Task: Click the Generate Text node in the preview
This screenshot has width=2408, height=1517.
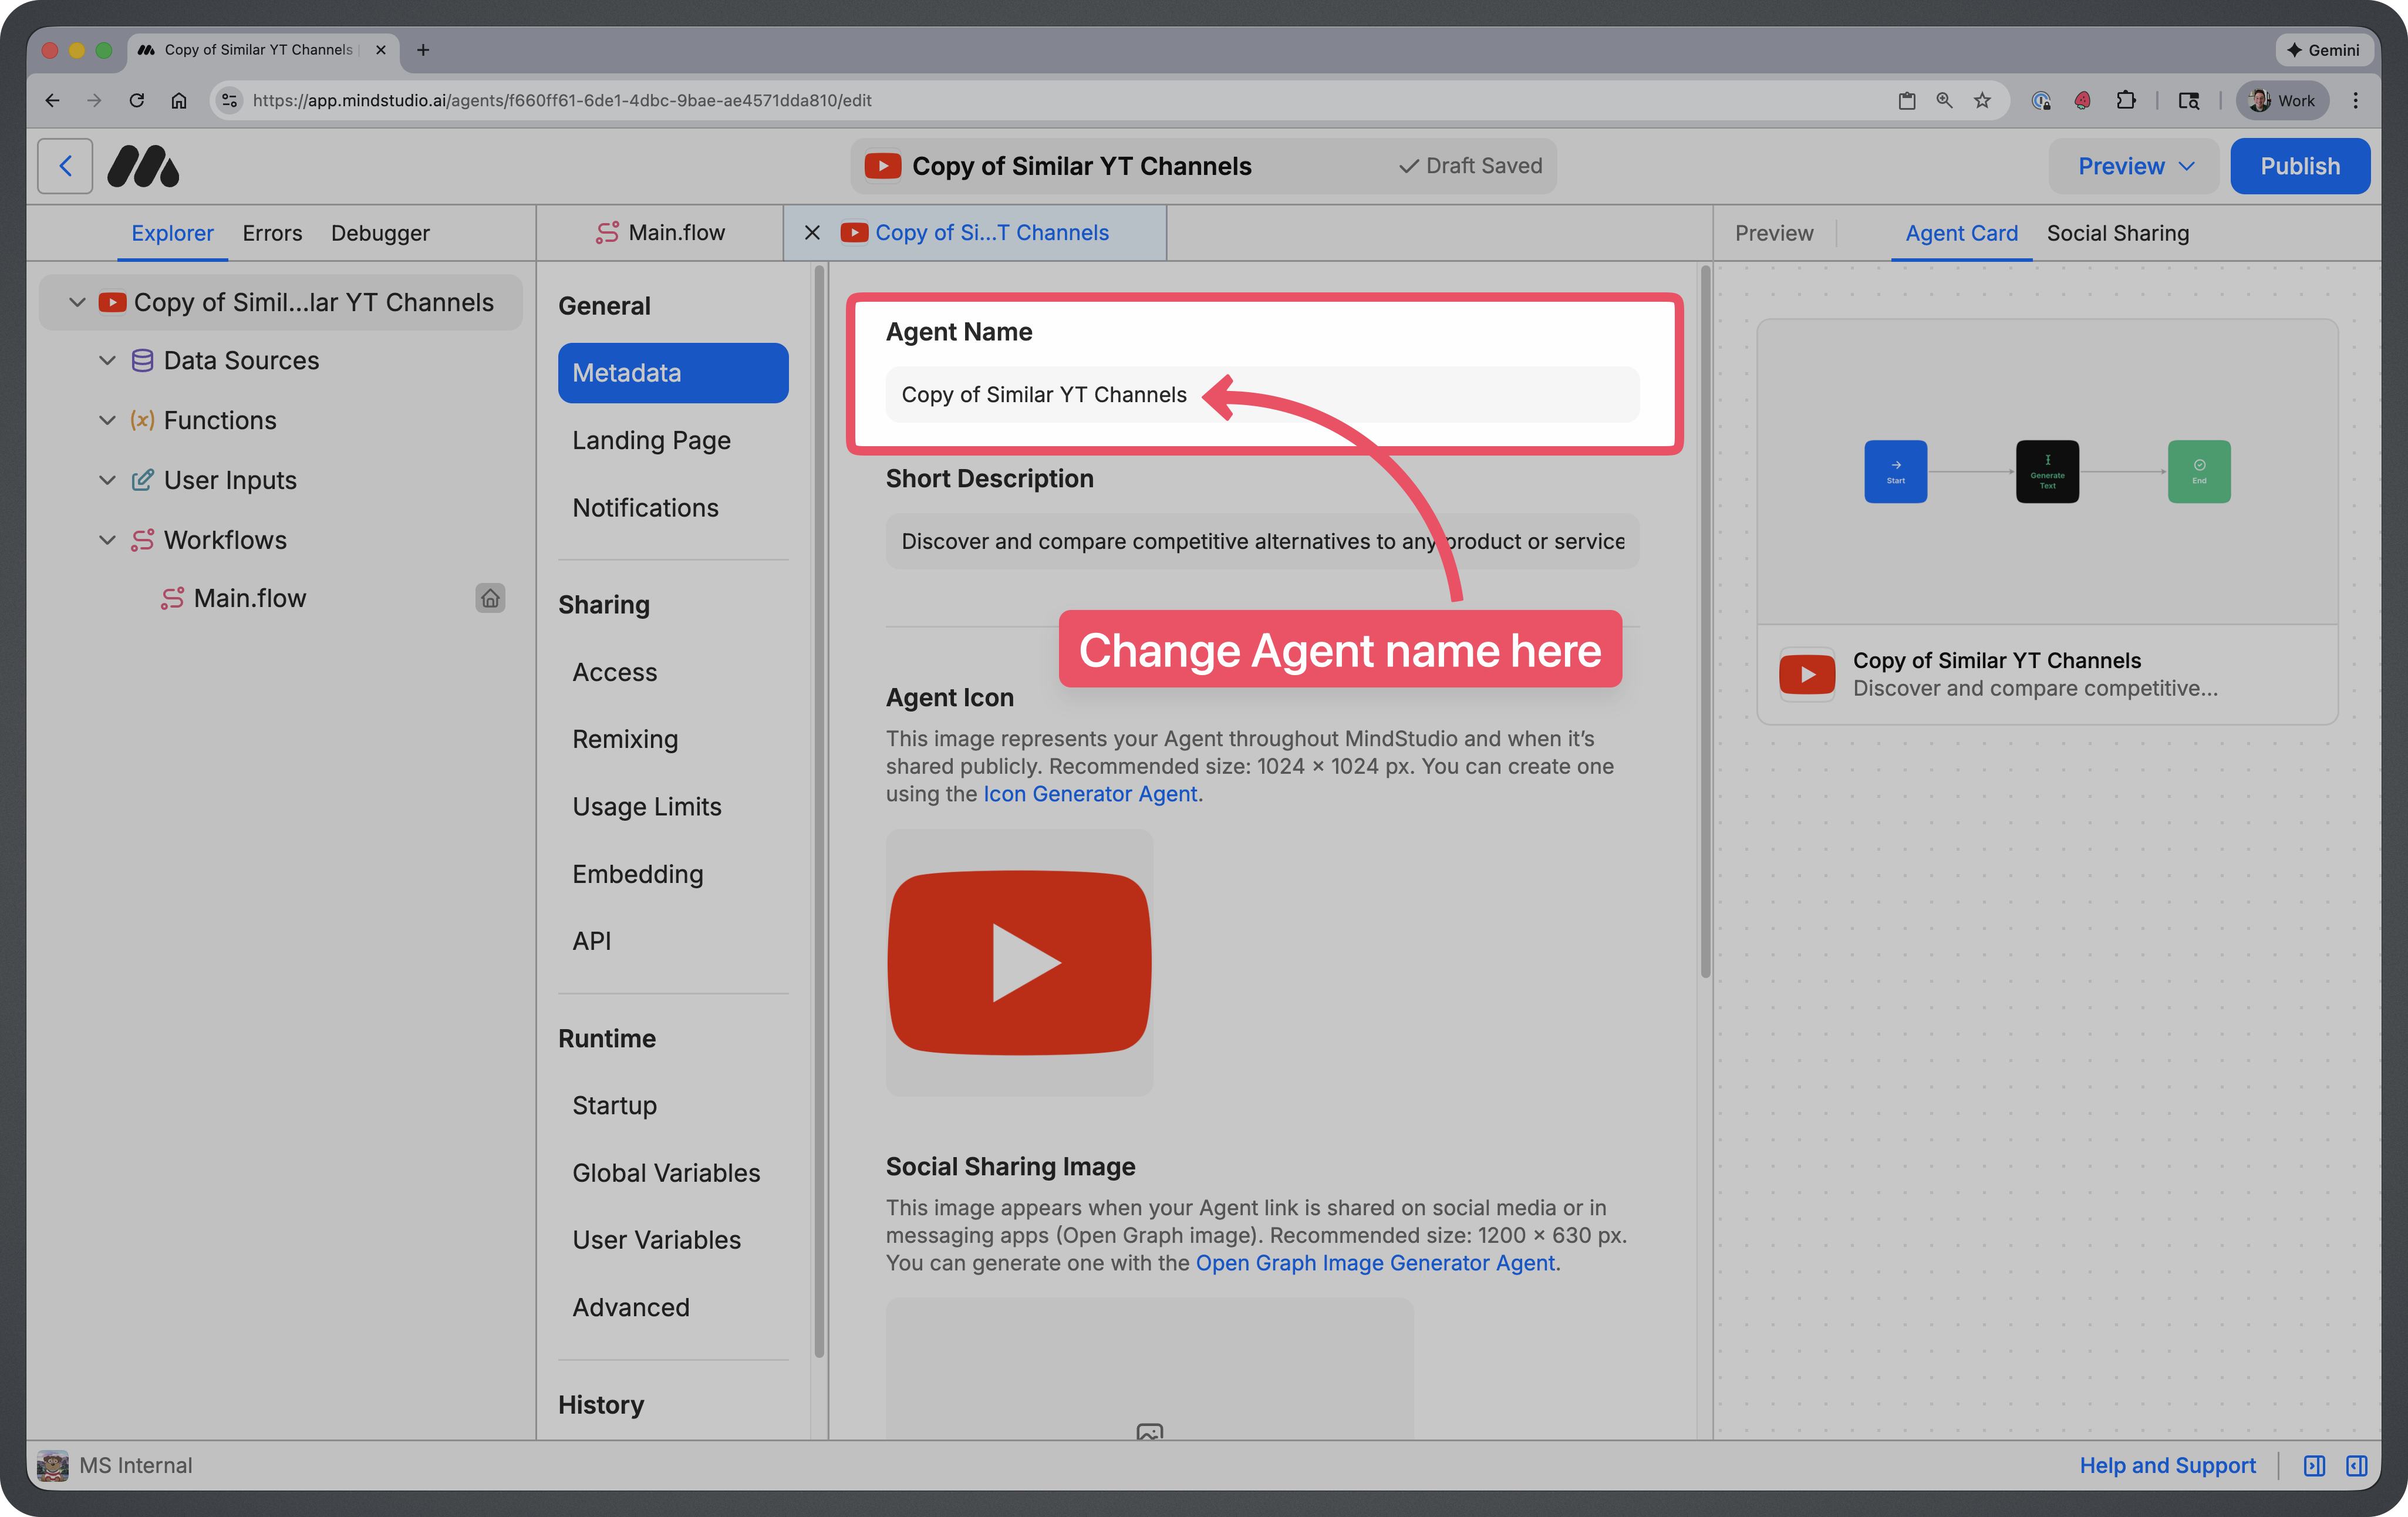Action: click(x=2047, y=471)
